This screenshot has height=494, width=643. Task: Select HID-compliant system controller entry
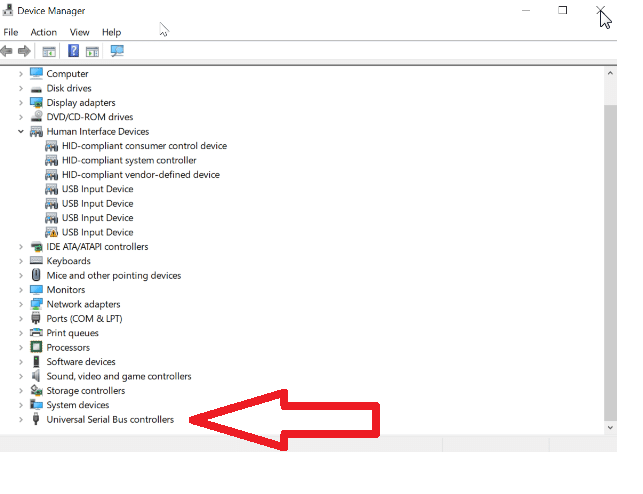point(129,160)
